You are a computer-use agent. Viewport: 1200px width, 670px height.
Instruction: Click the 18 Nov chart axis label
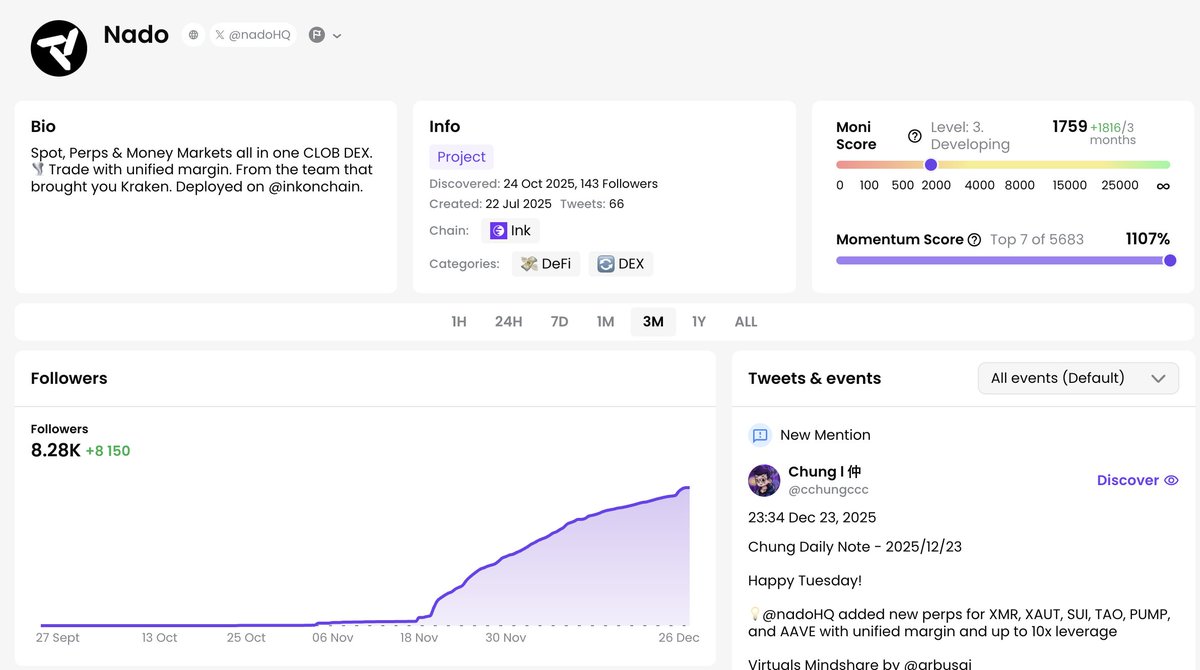click(x=419, y=638)
